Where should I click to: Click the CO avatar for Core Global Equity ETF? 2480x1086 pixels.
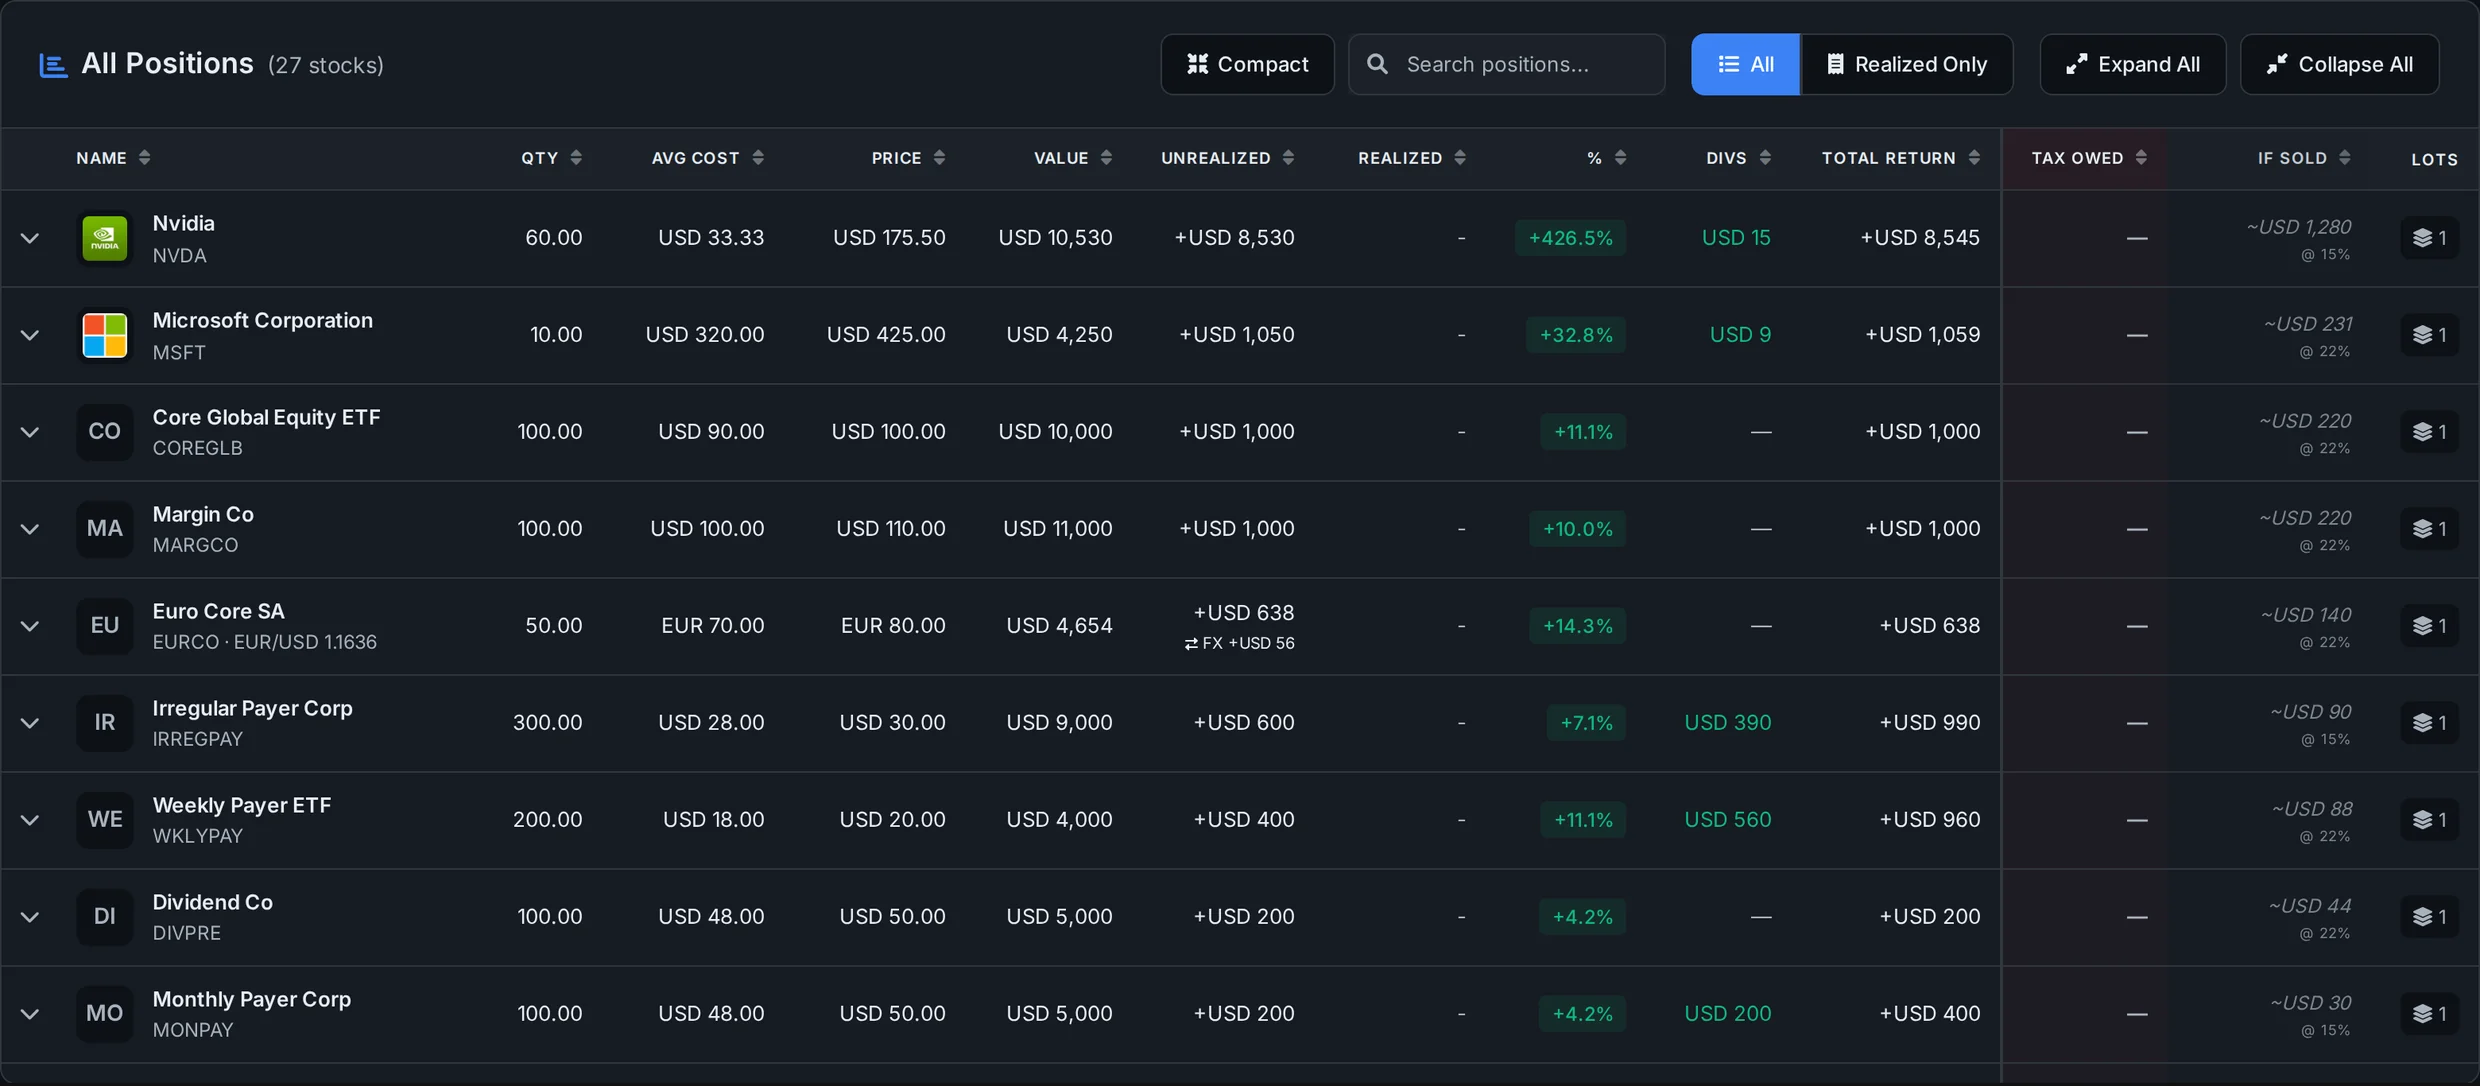104,432
